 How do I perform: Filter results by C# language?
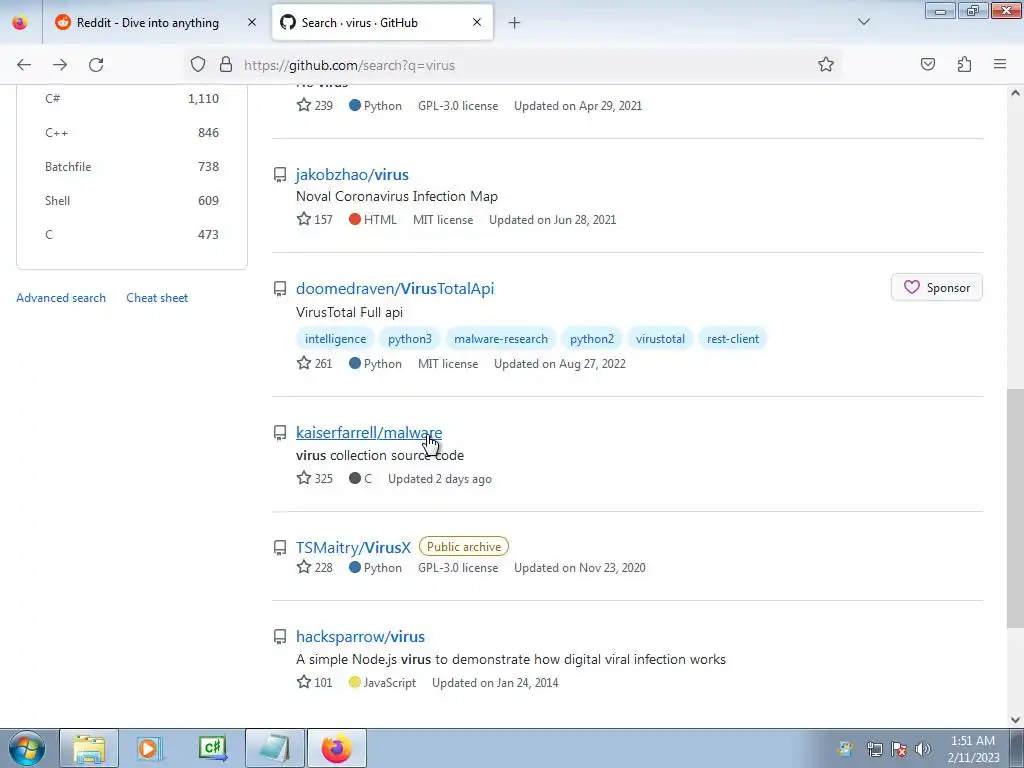[x=132, y=99]
